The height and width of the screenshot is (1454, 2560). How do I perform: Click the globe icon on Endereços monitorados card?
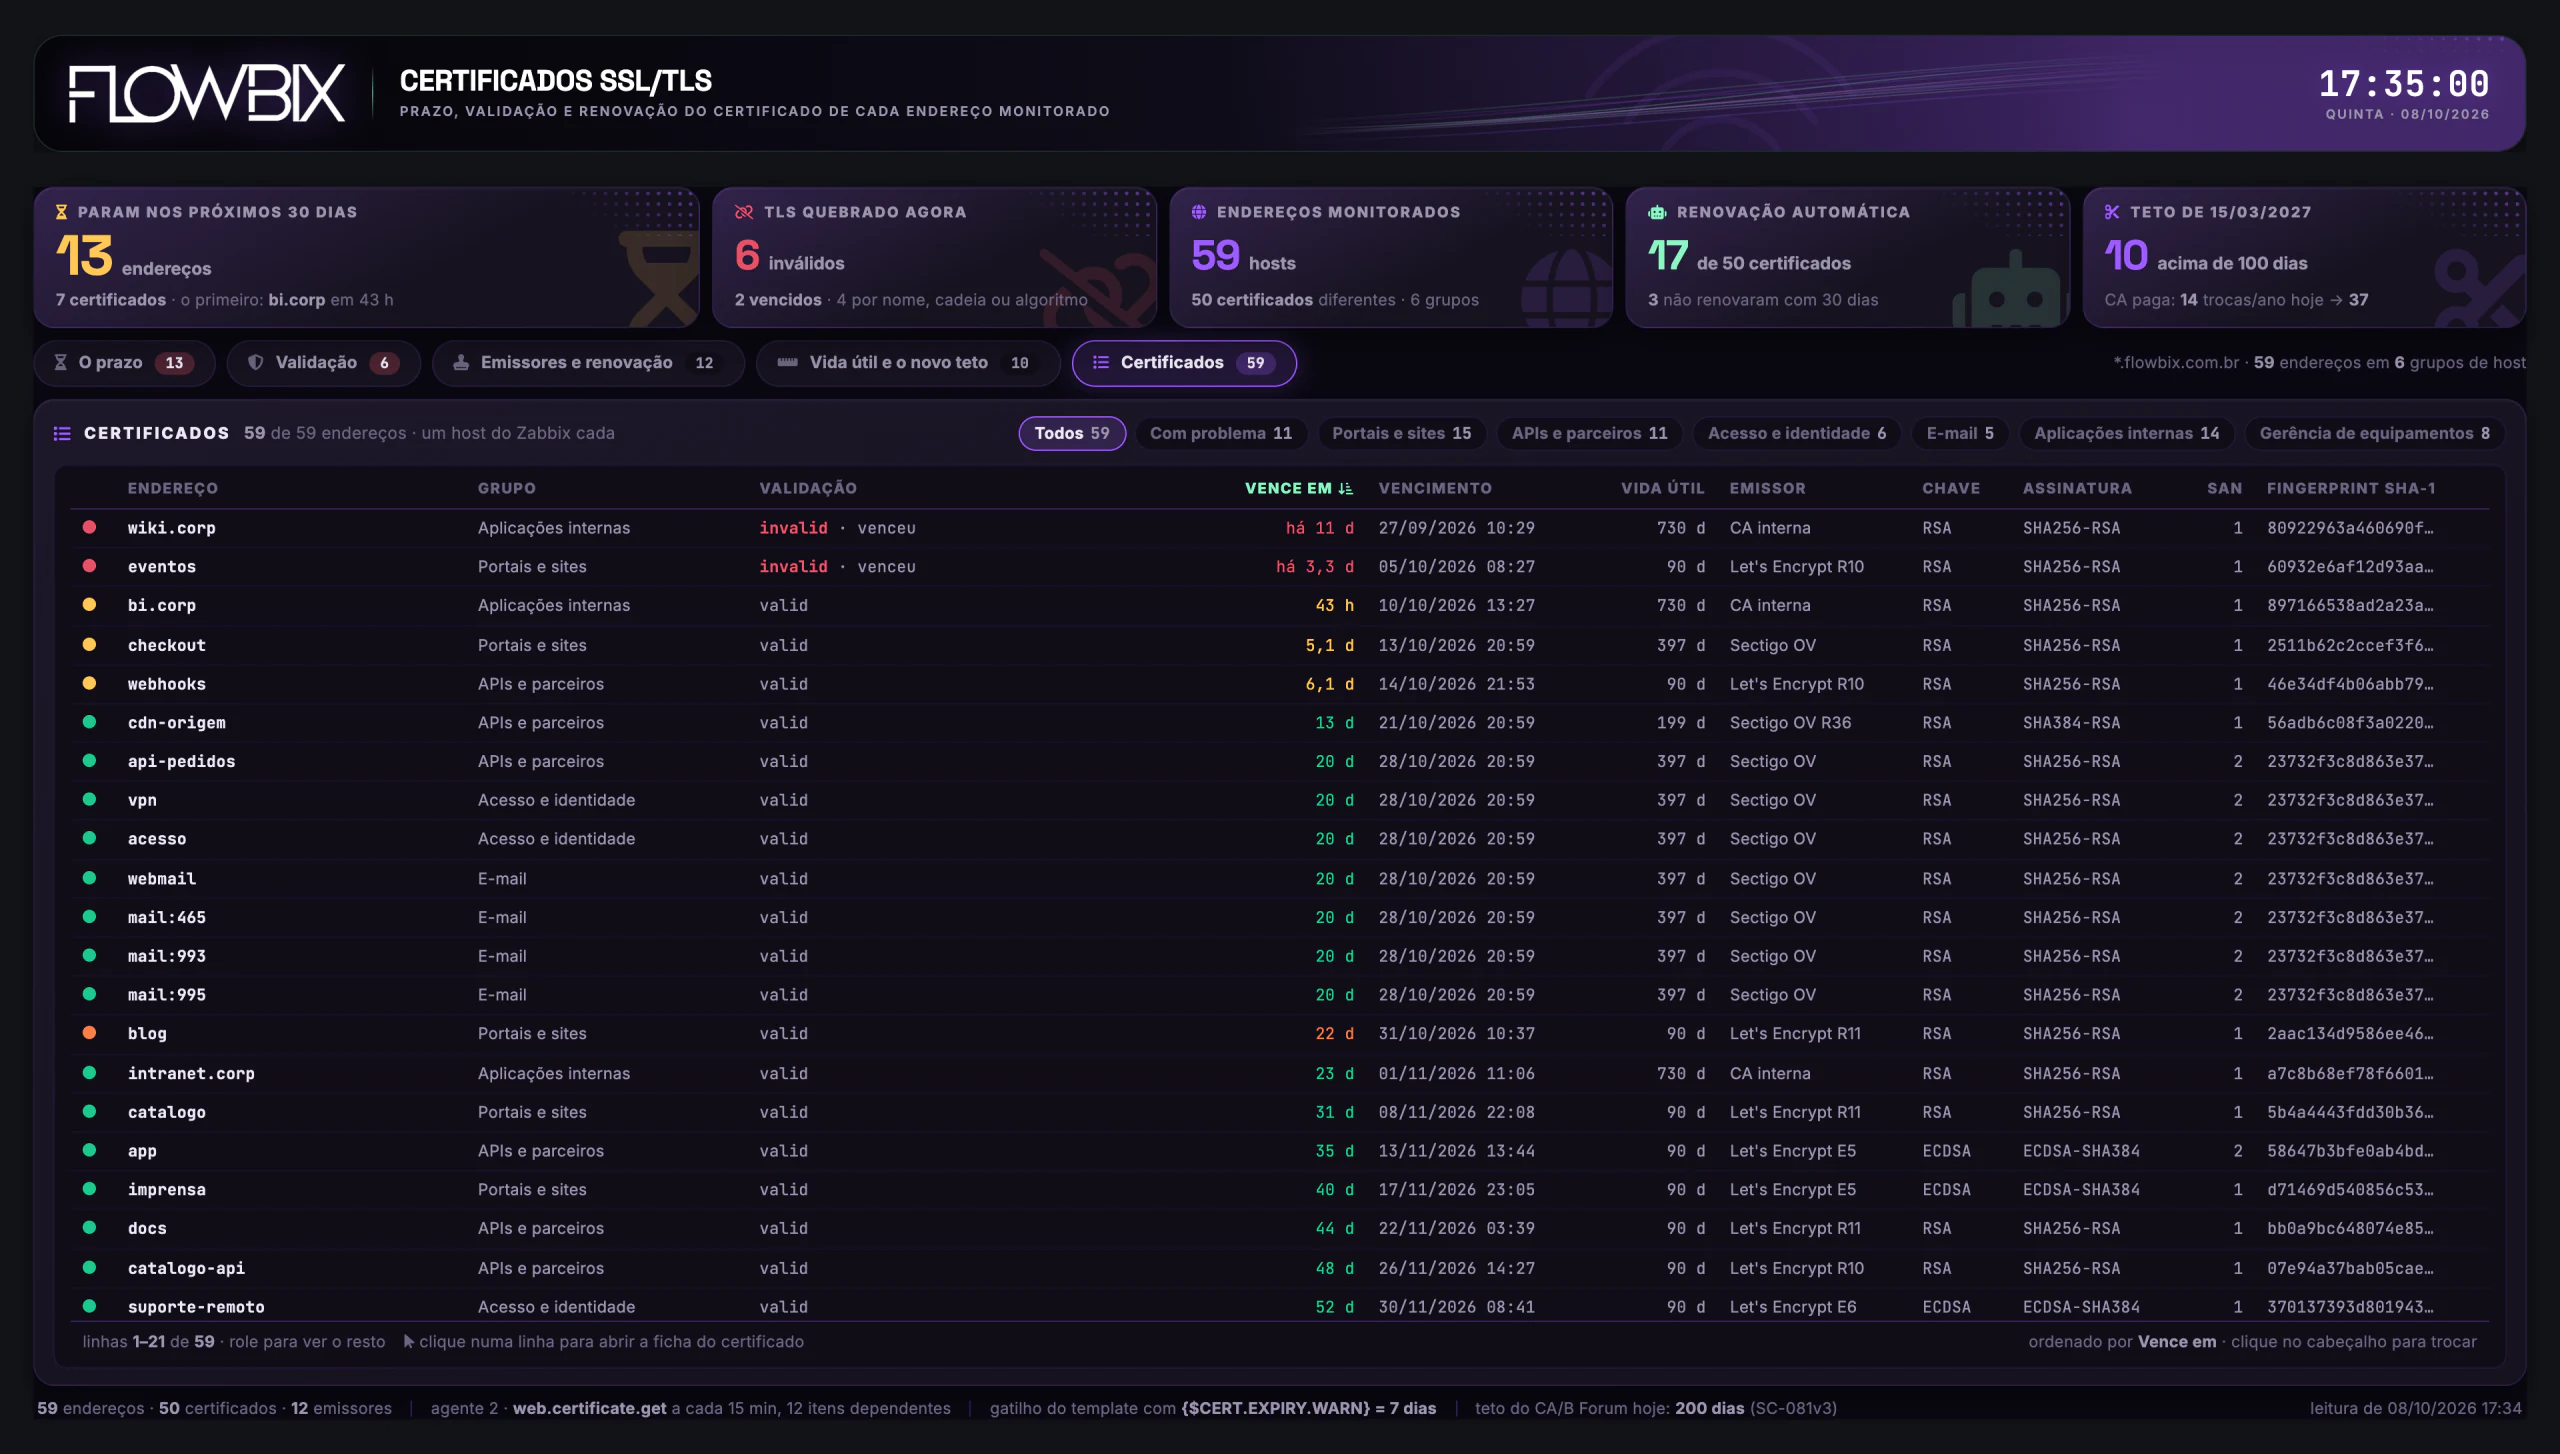coord(1199,212)
